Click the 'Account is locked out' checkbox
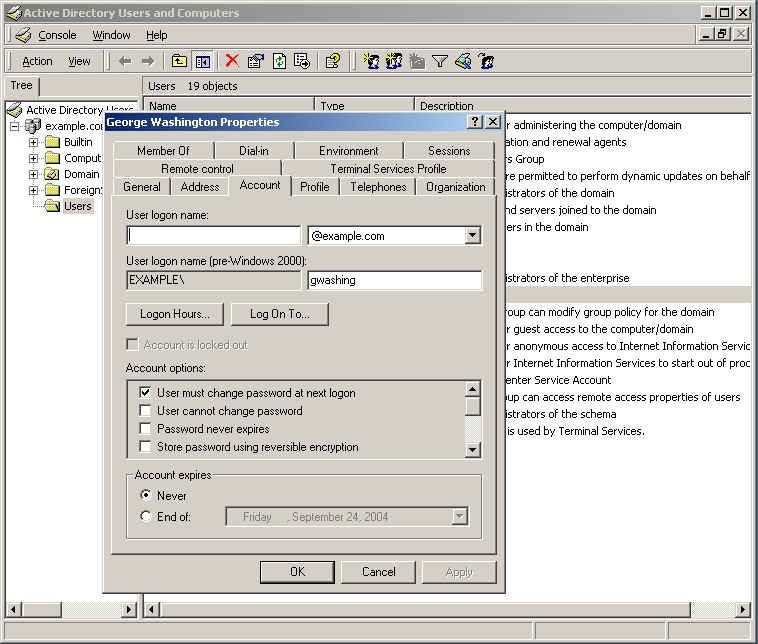Screen dimensions: 758x644 point(132,344)
